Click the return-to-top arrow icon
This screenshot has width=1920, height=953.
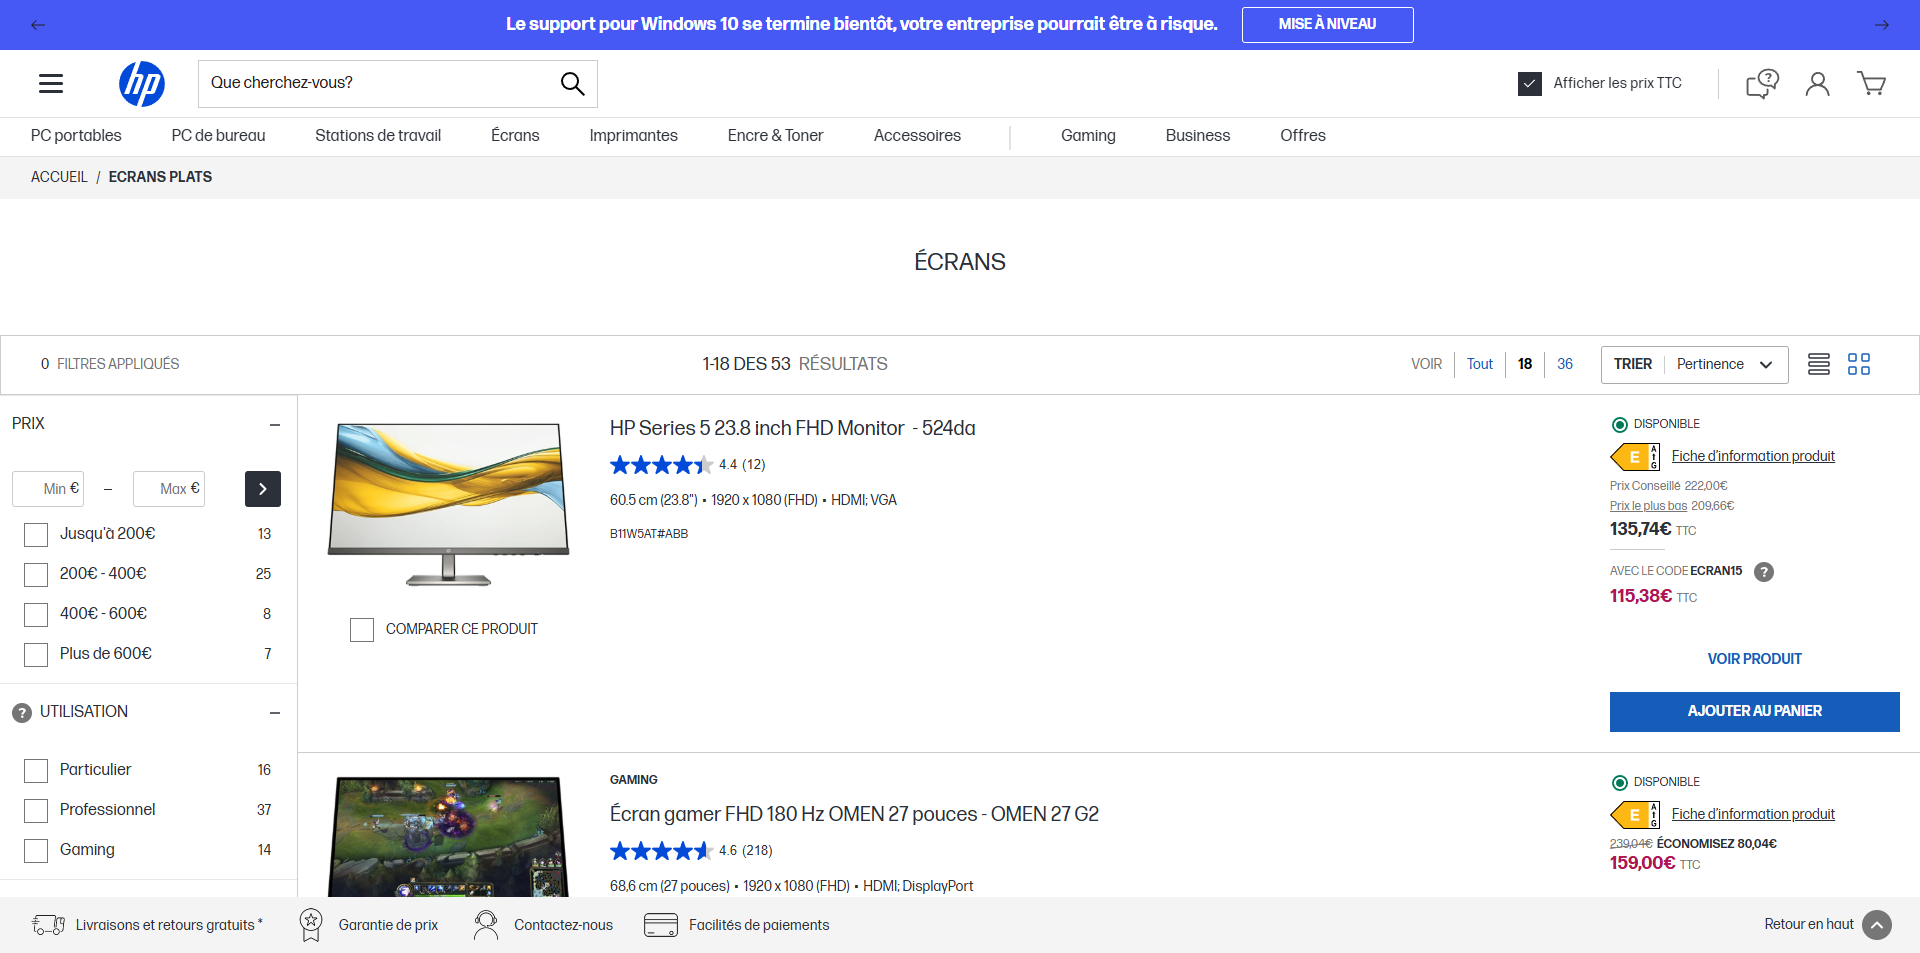click(x=1877, y=925)
